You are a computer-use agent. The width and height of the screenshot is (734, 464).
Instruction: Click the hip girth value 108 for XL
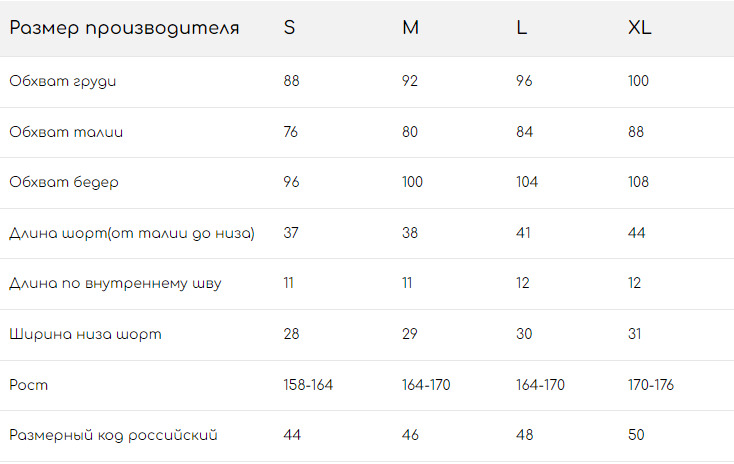coord(638,182)
